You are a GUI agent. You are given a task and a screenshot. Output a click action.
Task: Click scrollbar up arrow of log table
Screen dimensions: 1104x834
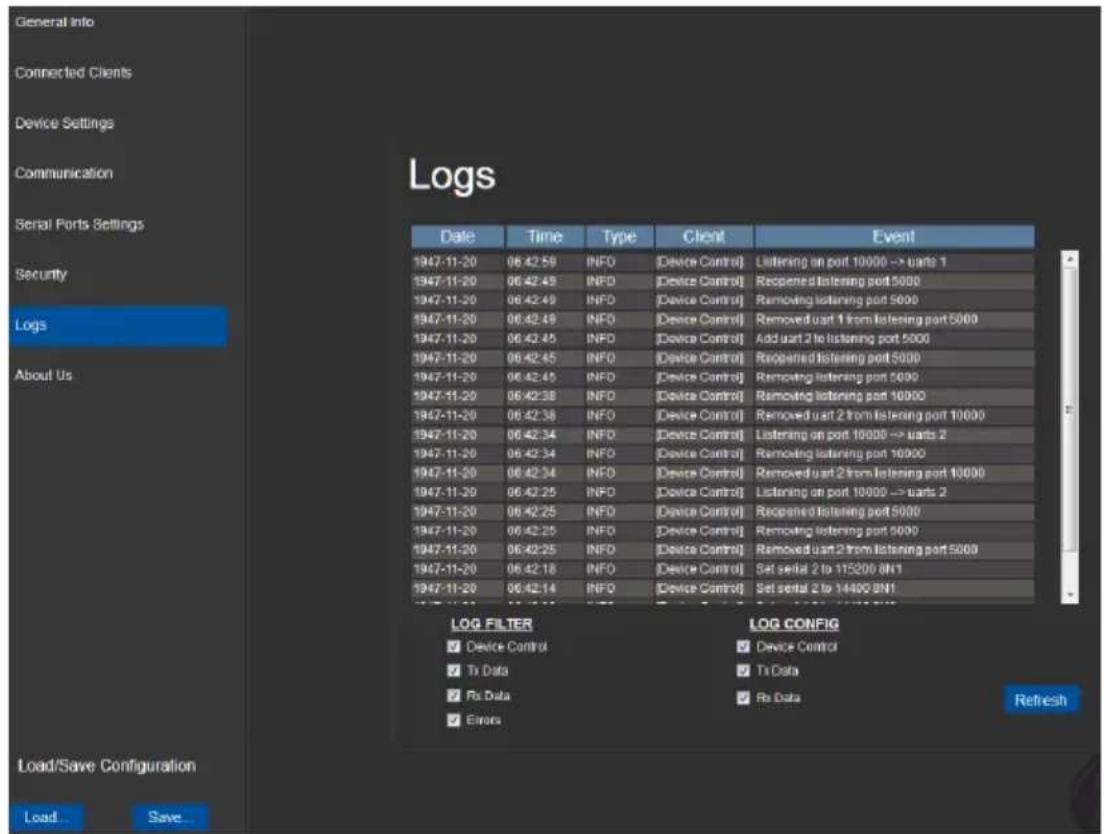[x=1070, y=259]
